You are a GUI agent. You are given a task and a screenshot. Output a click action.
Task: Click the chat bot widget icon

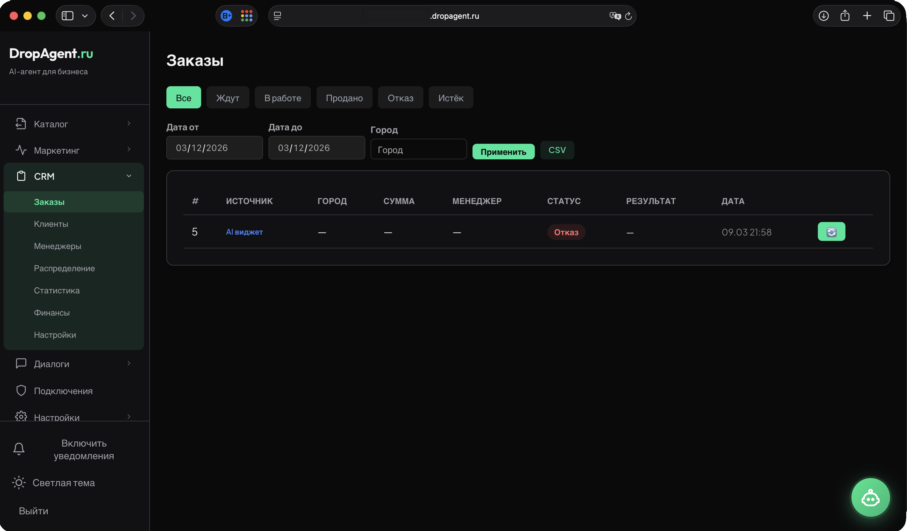tap(870, 497)
